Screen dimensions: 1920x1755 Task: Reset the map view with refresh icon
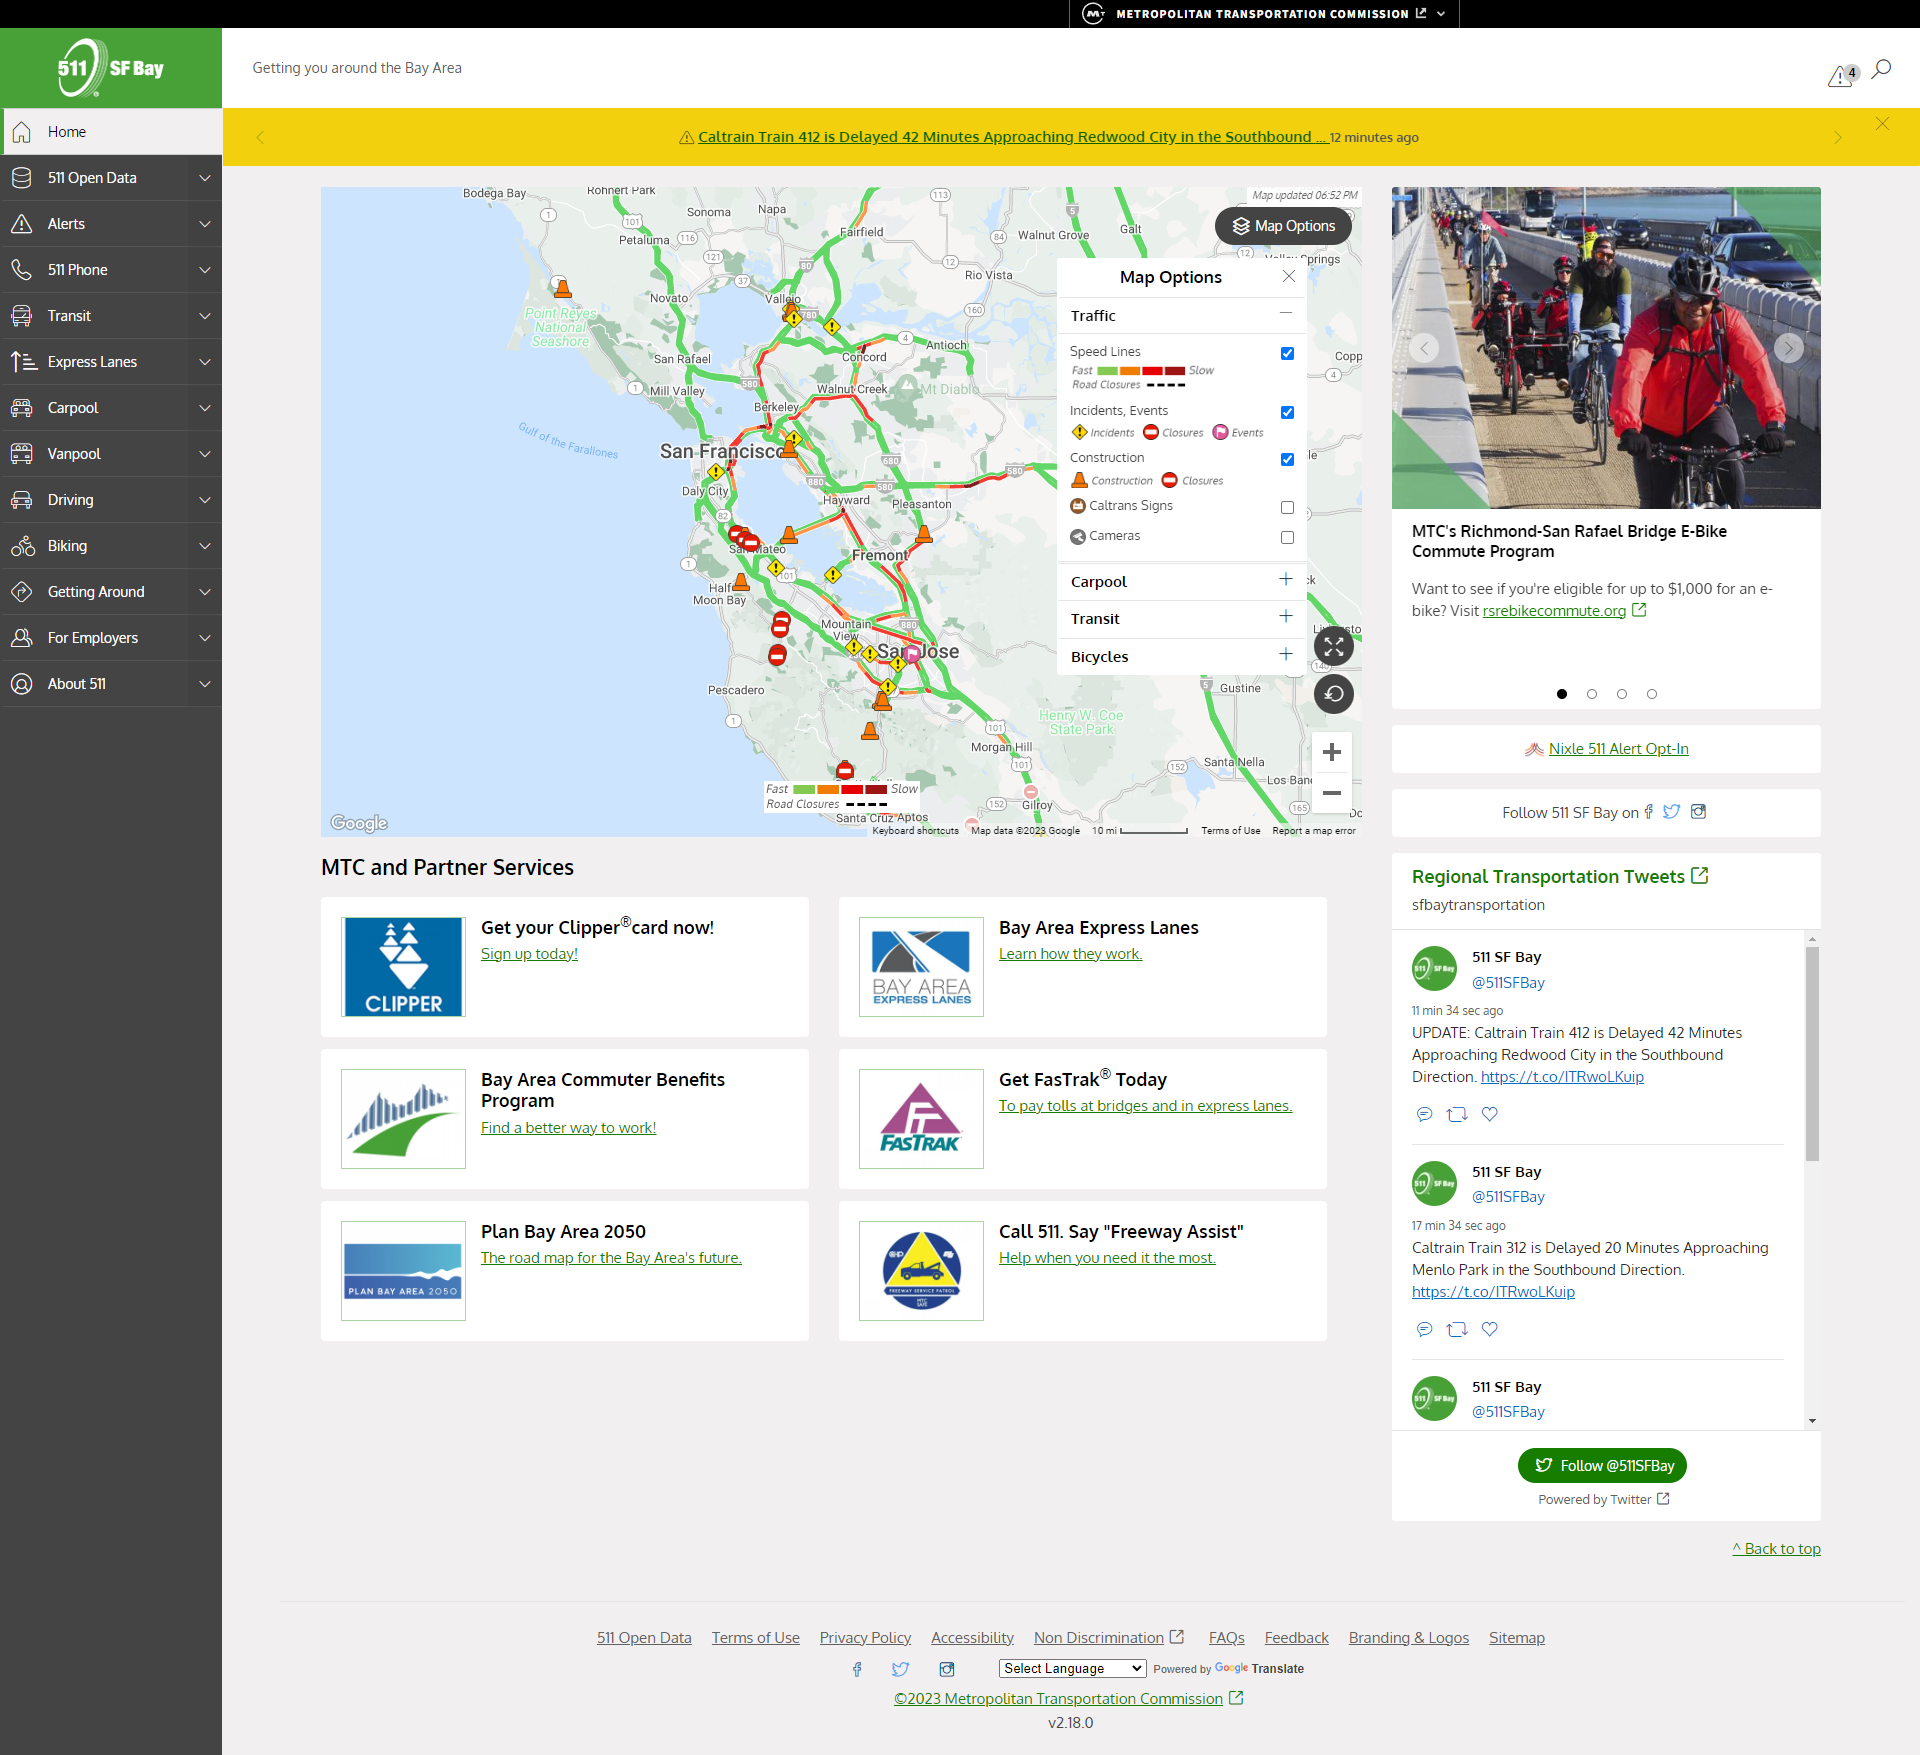(x=1333, y=694)
